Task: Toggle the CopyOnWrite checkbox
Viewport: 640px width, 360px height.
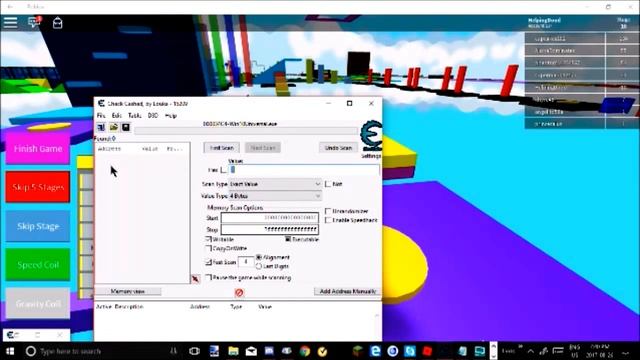Action: (209, 248)
